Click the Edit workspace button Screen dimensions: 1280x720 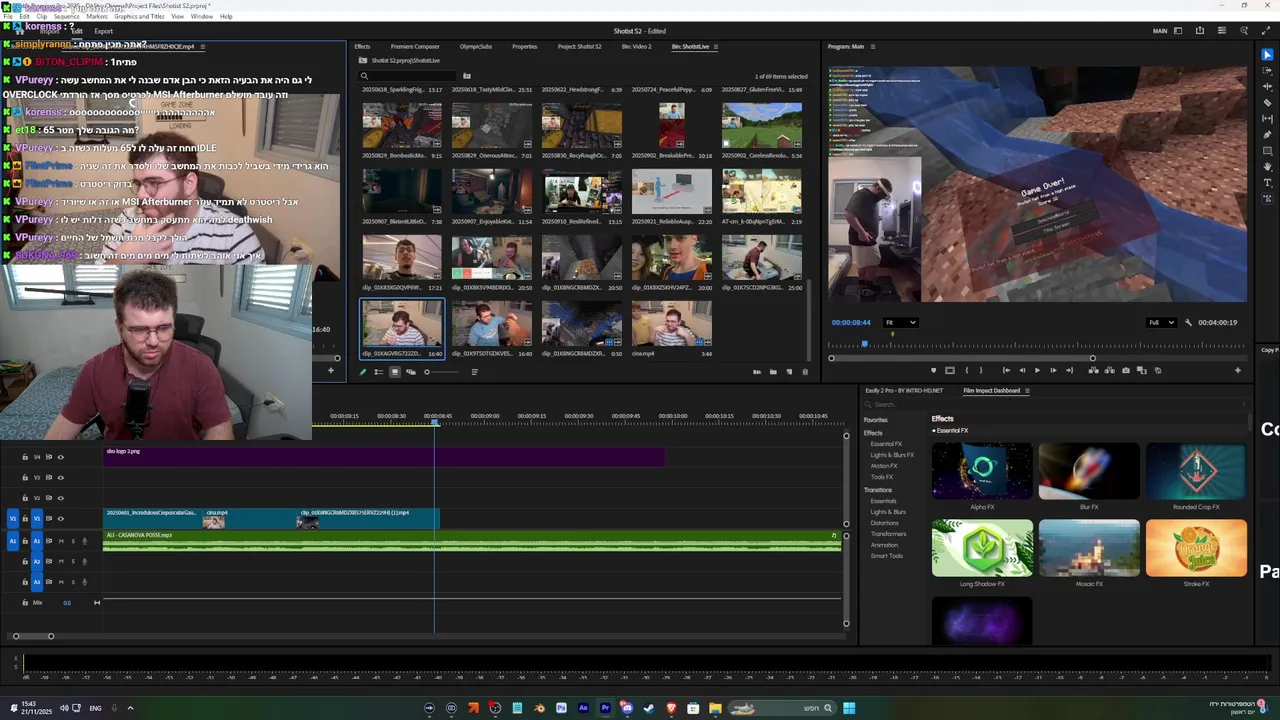point(76,31)
